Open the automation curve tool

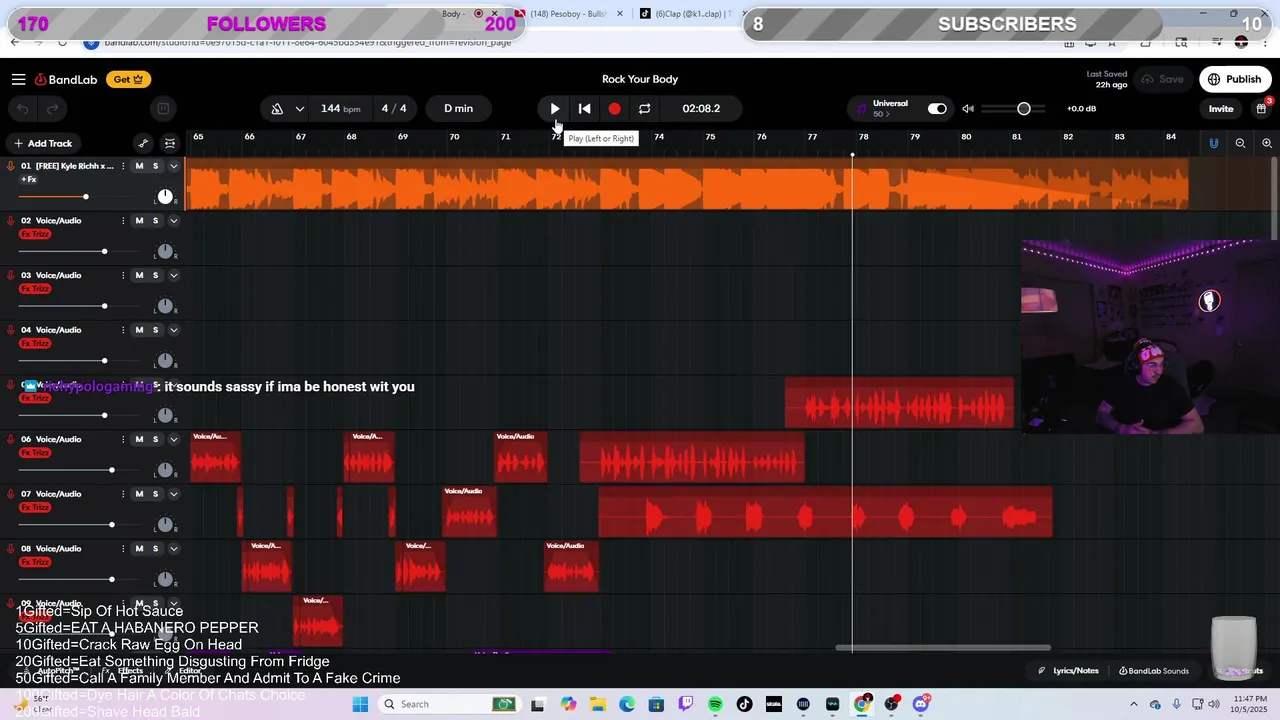click(143, 143)
